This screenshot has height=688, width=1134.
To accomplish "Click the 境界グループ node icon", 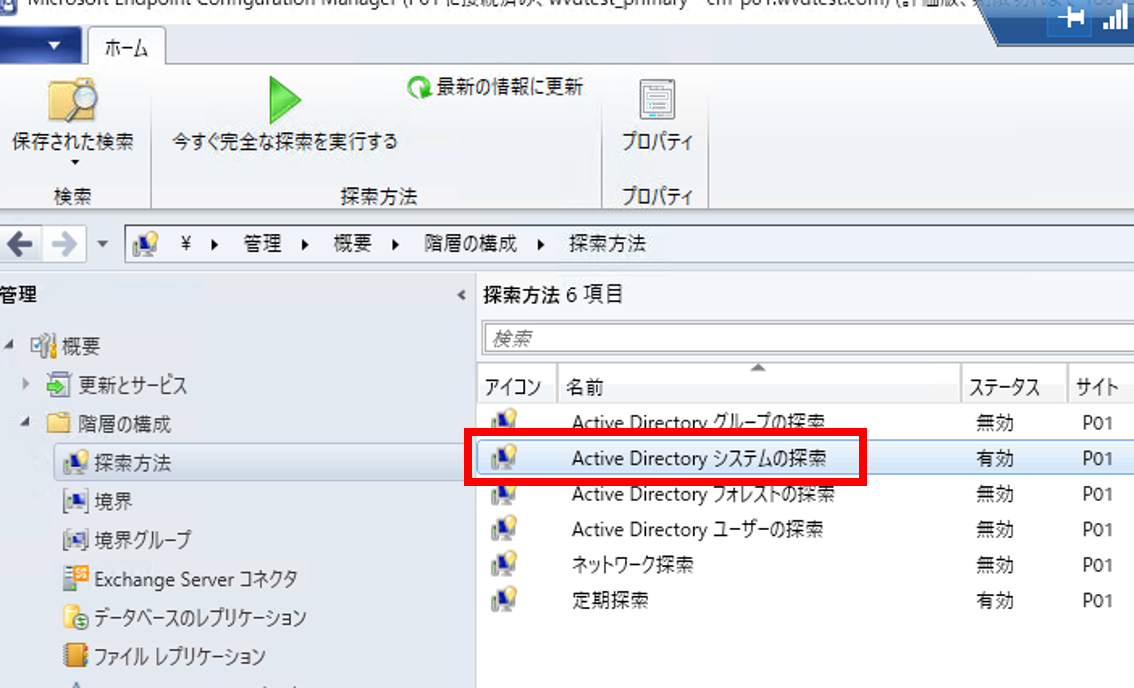I will pos(75,540).
